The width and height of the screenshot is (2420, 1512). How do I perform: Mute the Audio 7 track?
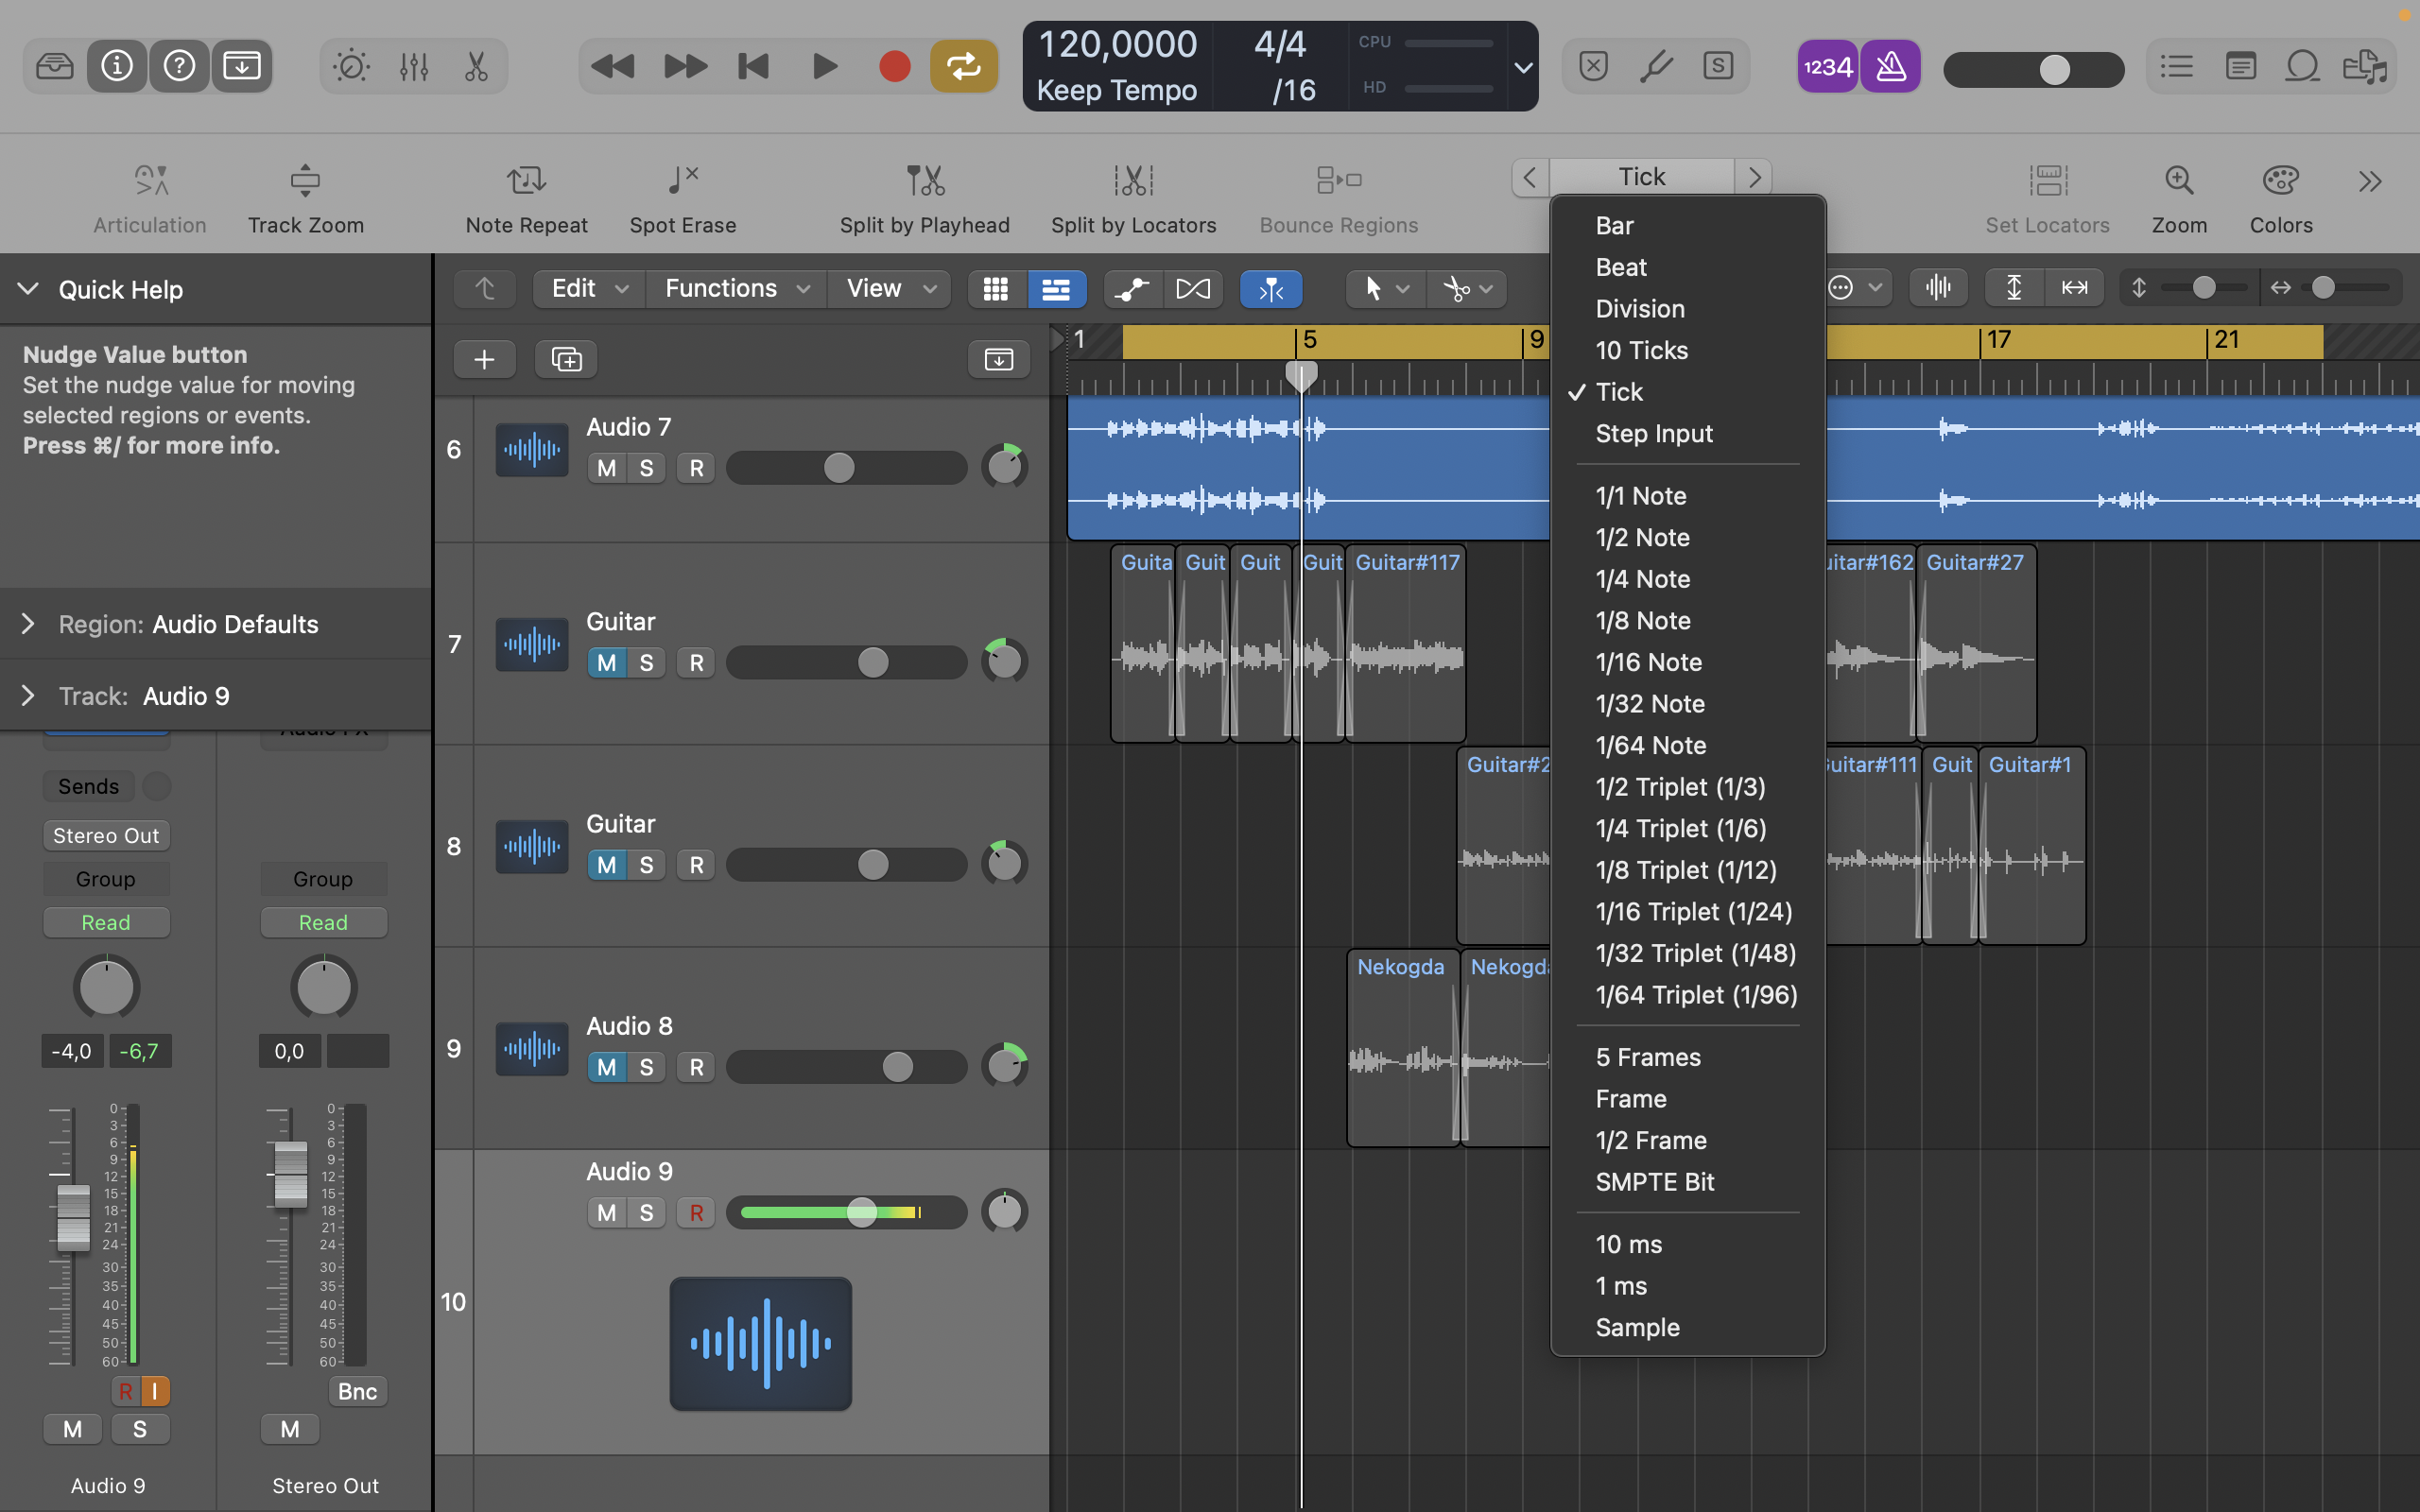pos(606,468)
